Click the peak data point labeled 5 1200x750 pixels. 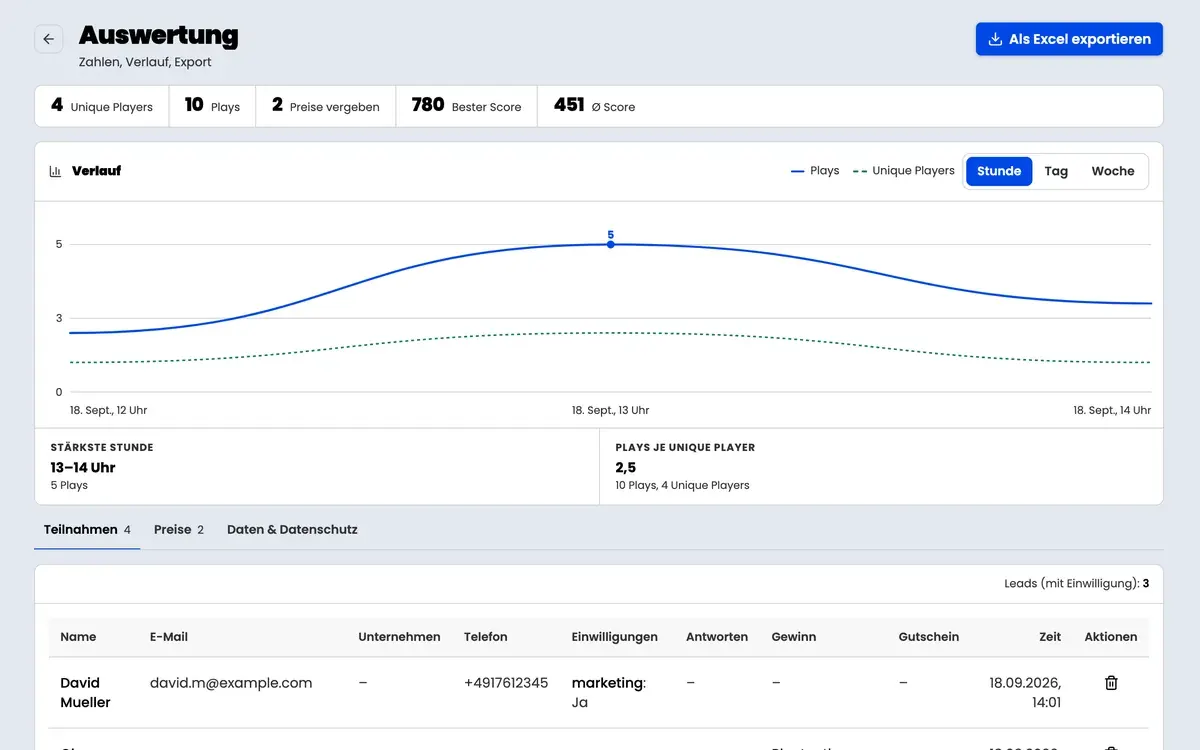pos(610,244)
